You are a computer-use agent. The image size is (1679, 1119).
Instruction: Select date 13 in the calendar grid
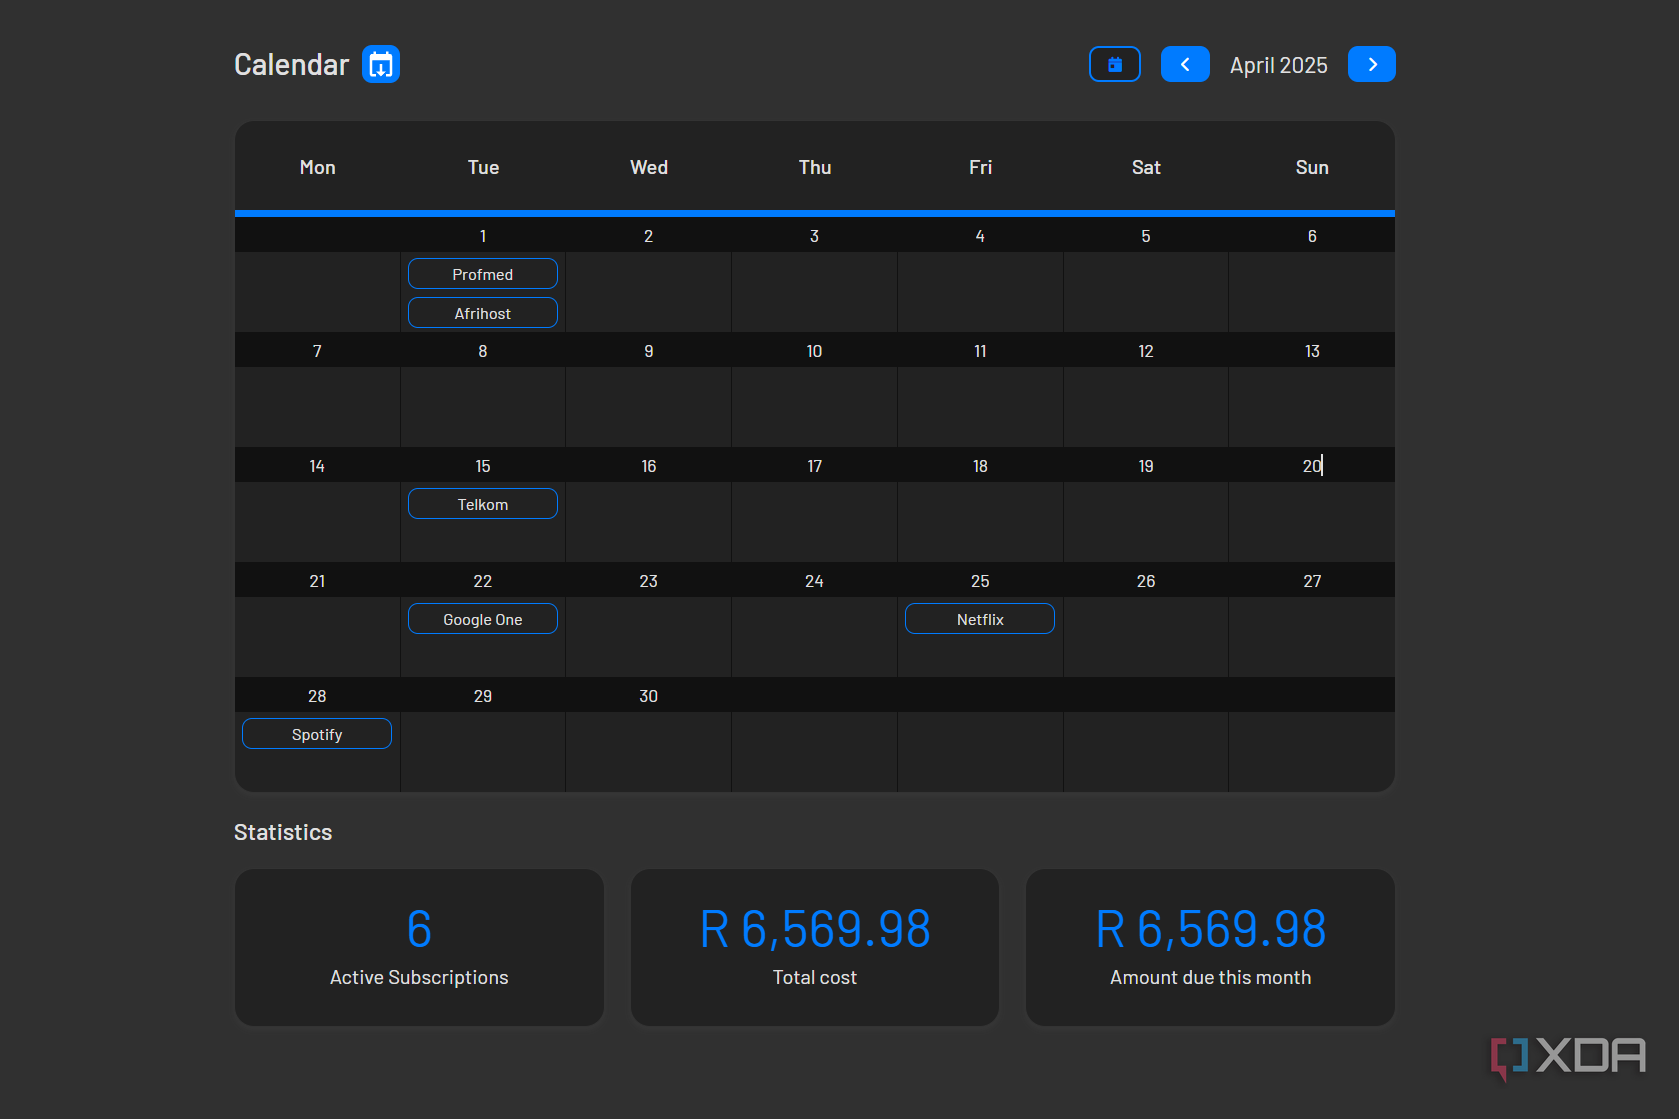(x=1312, y=351)
